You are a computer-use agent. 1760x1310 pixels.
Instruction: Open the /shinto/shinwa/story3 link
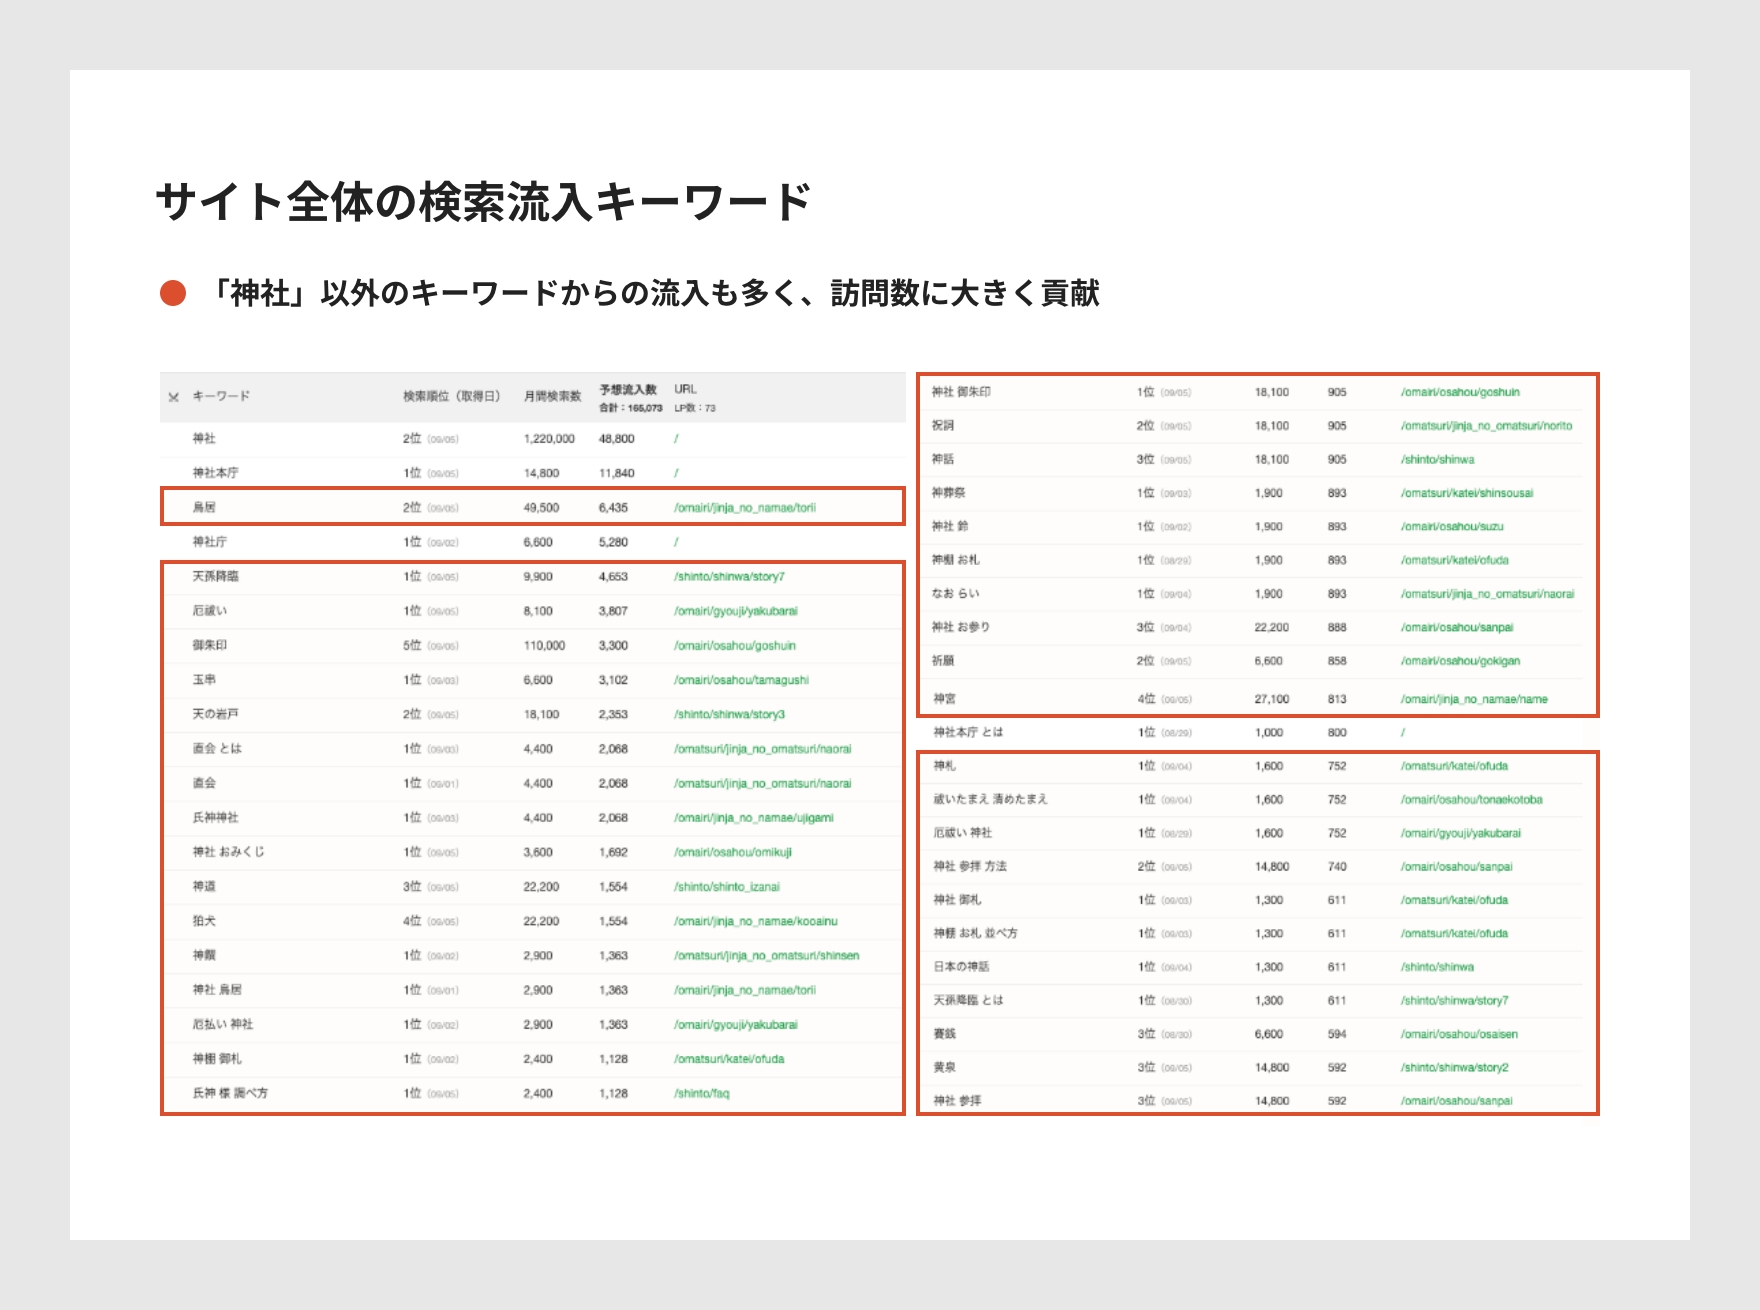[729, 715]
